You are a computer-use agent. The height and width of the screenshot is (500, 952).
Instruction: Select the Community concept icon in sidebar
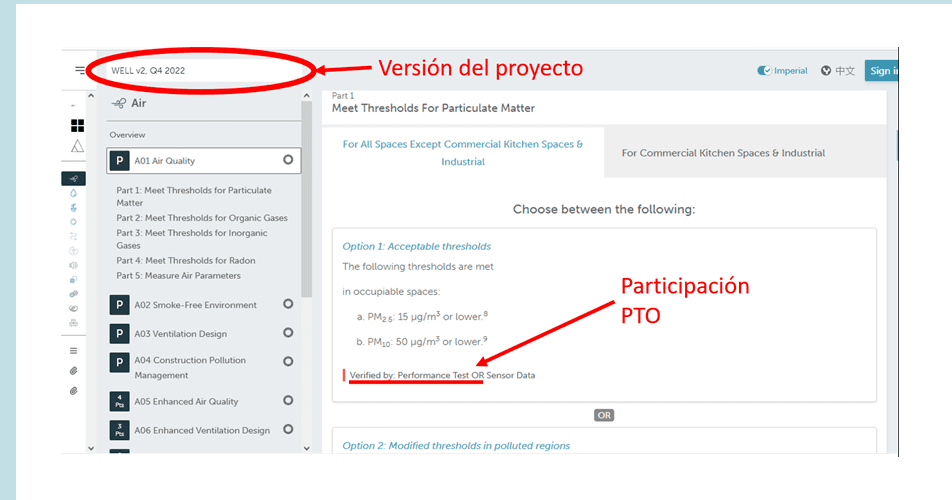point(73,308)
